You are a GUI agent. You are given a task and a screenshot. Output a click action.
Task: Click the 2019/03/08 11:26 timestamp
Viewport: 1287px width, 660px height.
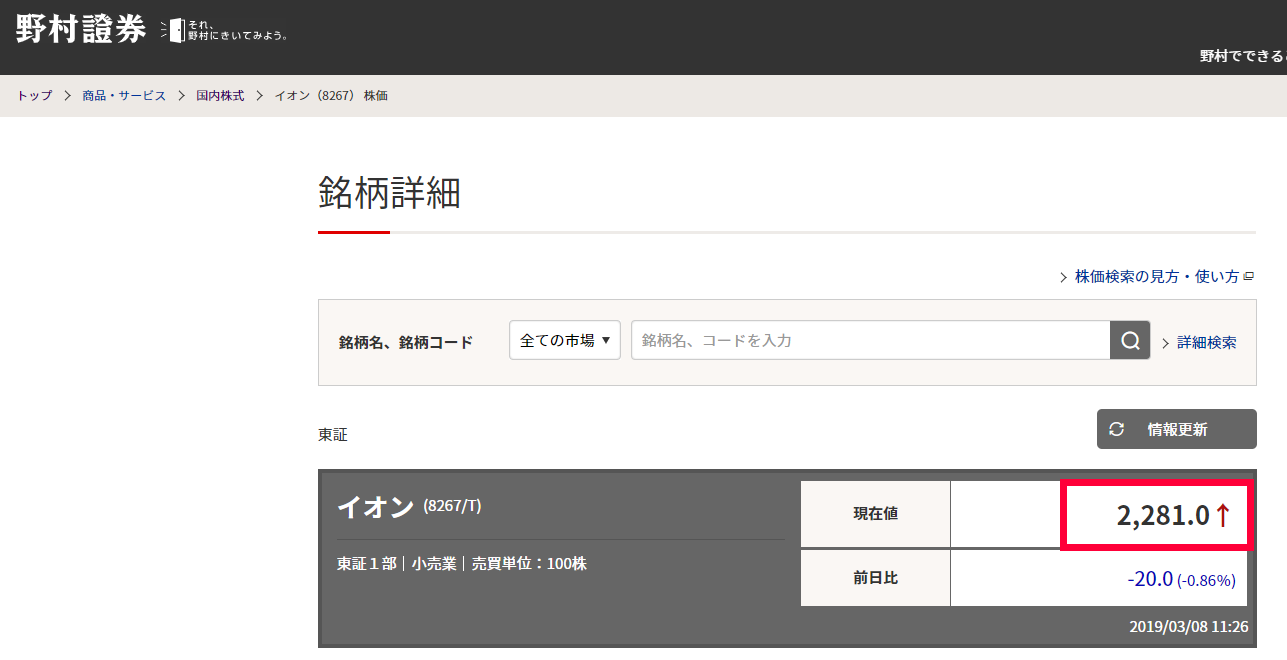tap(1188, 627)
